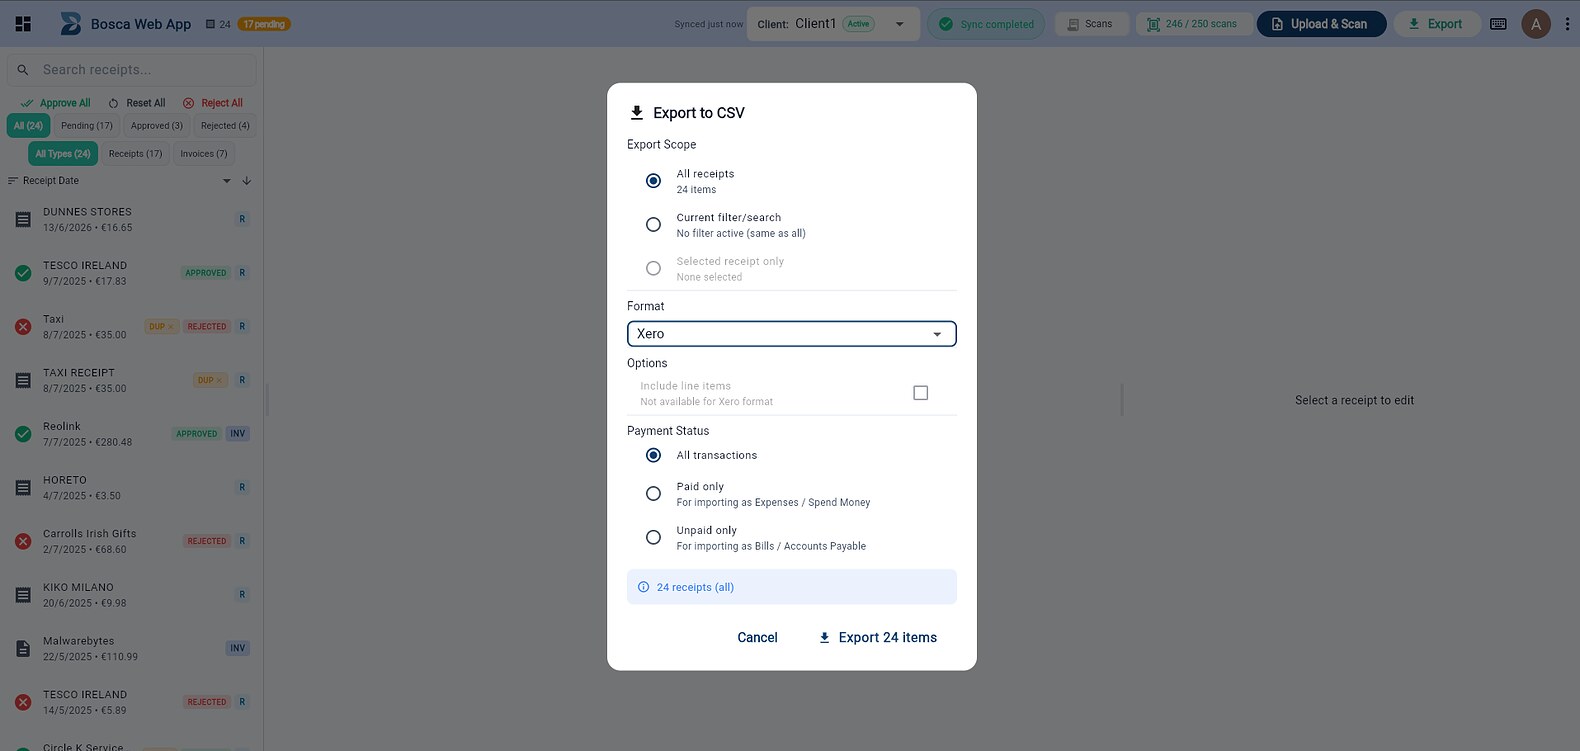1580x751 pixels.
Task: Open the Client1 selector dropdown
Action: tap(832, 24)
